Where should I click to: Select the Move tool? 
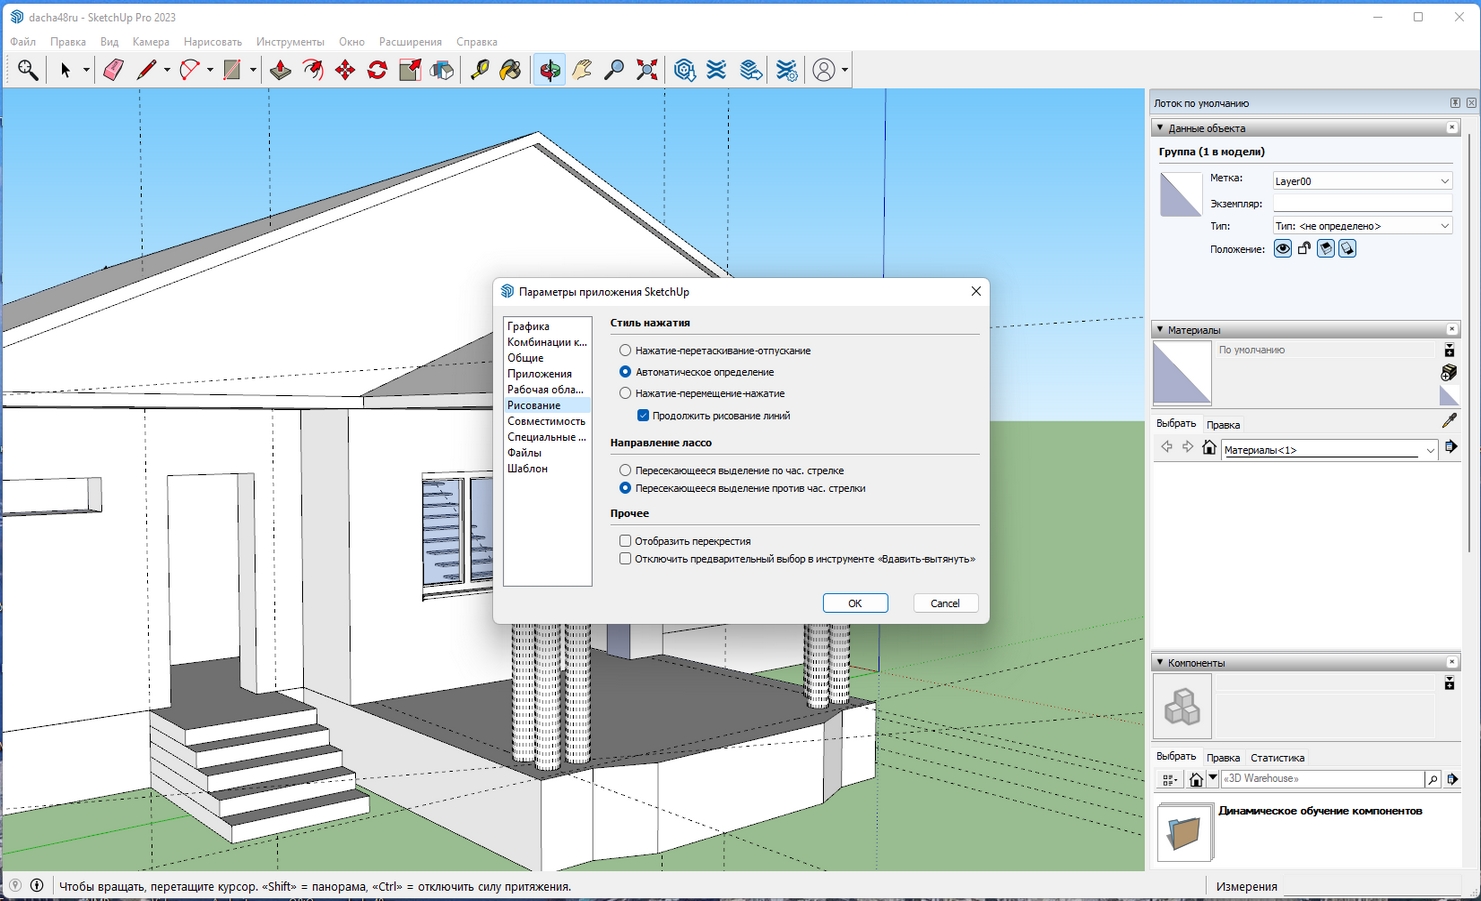(x=345, y=70)
